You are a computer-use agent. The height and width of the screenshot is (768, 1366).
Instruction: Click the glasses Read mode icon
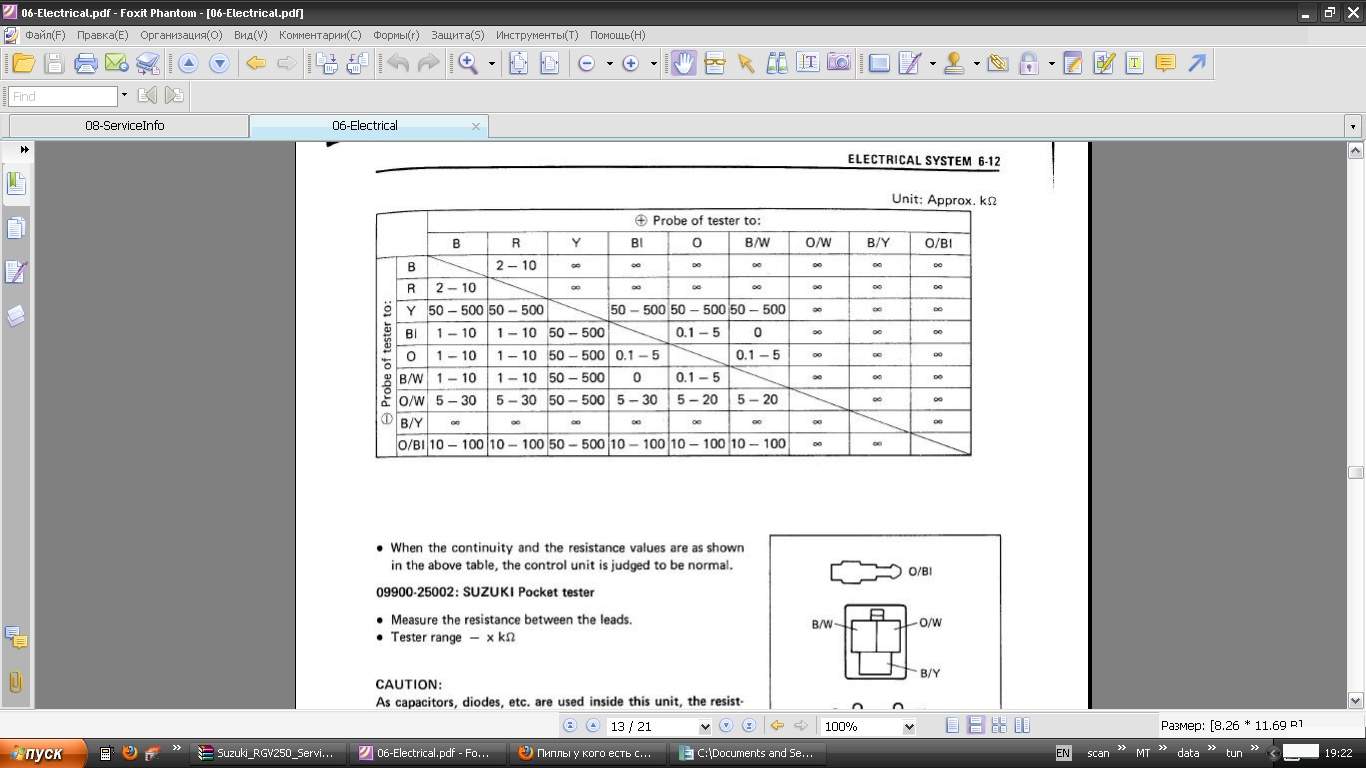tap(714, 64)
